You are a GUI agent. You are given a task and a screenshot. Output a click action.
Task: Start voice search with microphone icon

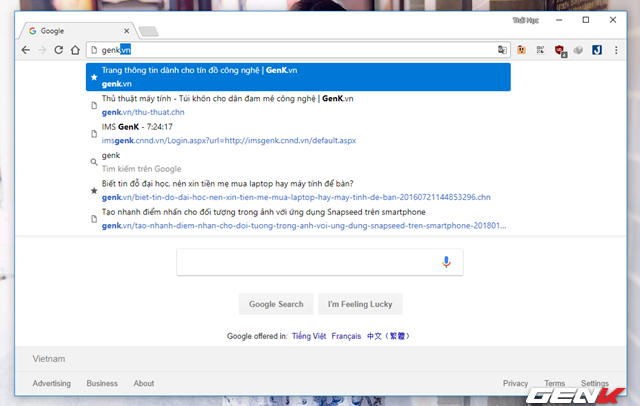click(x=446, y=262)
